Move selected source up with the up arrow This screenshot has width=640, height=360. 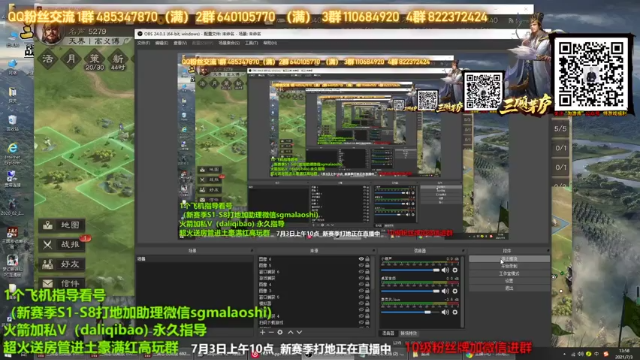pos(290,332)
